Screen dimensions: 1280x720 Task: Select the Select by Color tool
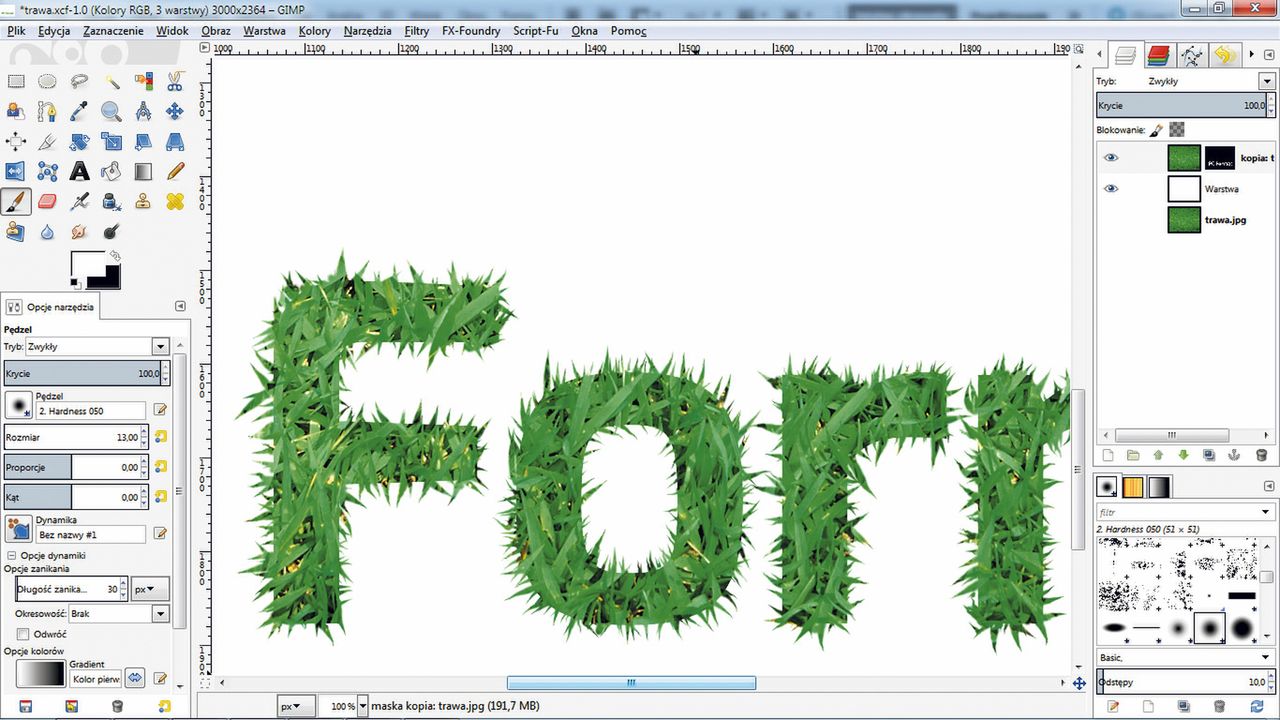coord(143,82)
